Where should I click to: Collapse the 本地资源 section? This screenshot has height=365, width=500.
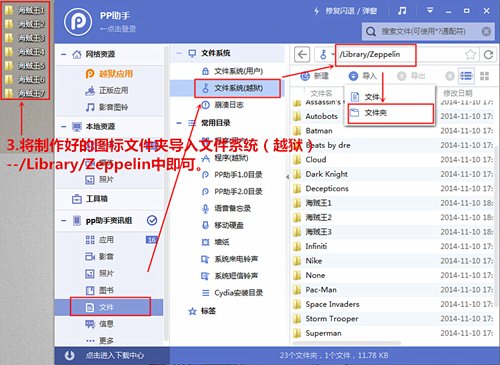[64, 126]
